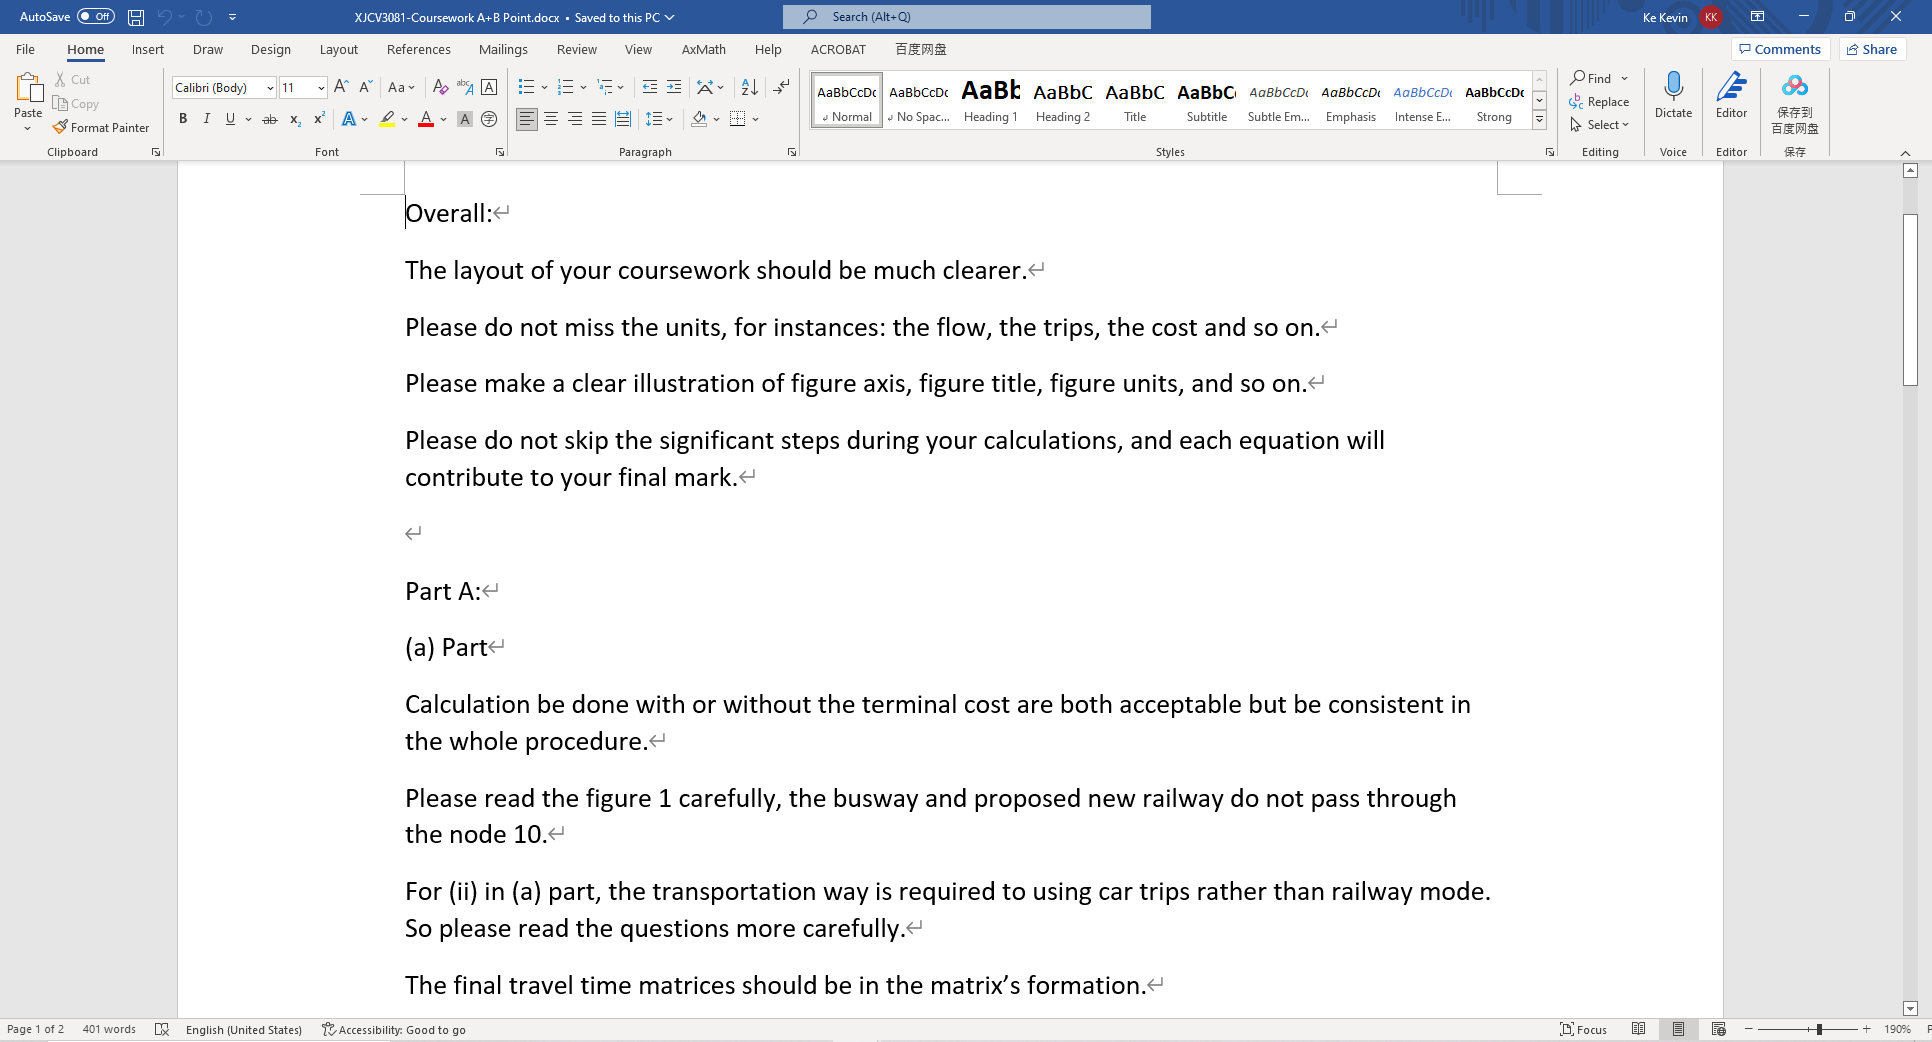The width and height of the screenshot is (1932, 1042).
Task: Click the Comments button
Action: point(1780,50)
